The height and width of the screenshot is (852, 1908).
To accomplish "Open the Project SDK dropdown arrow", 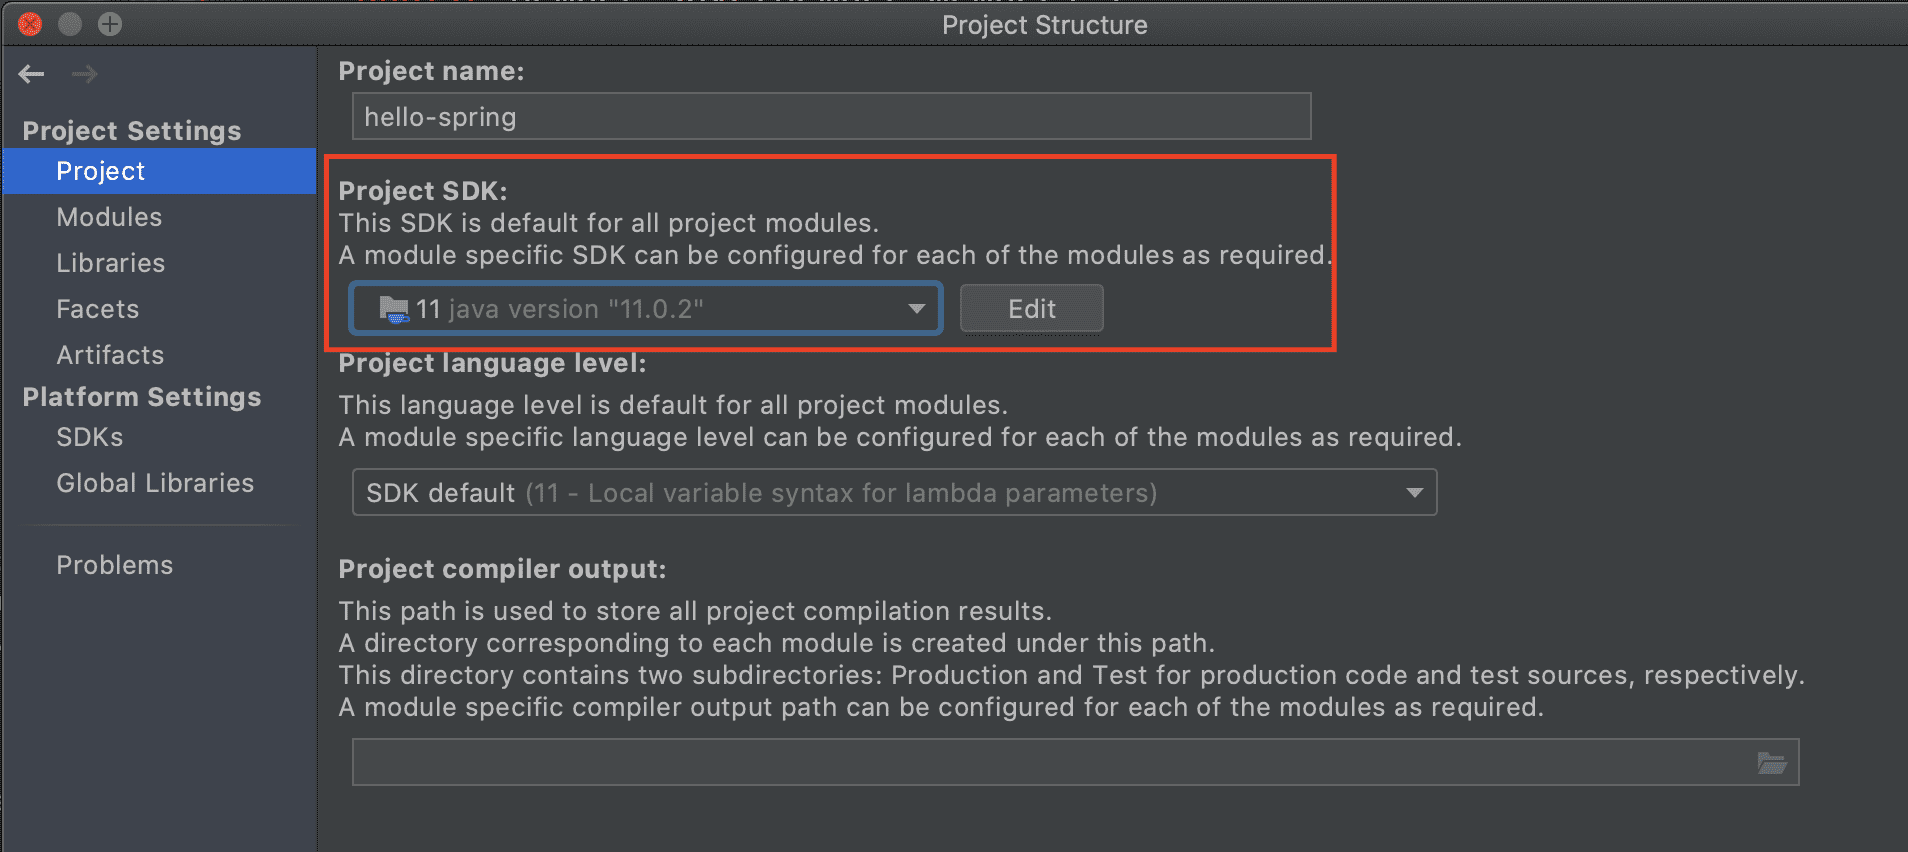I will [x=916, y=309].
